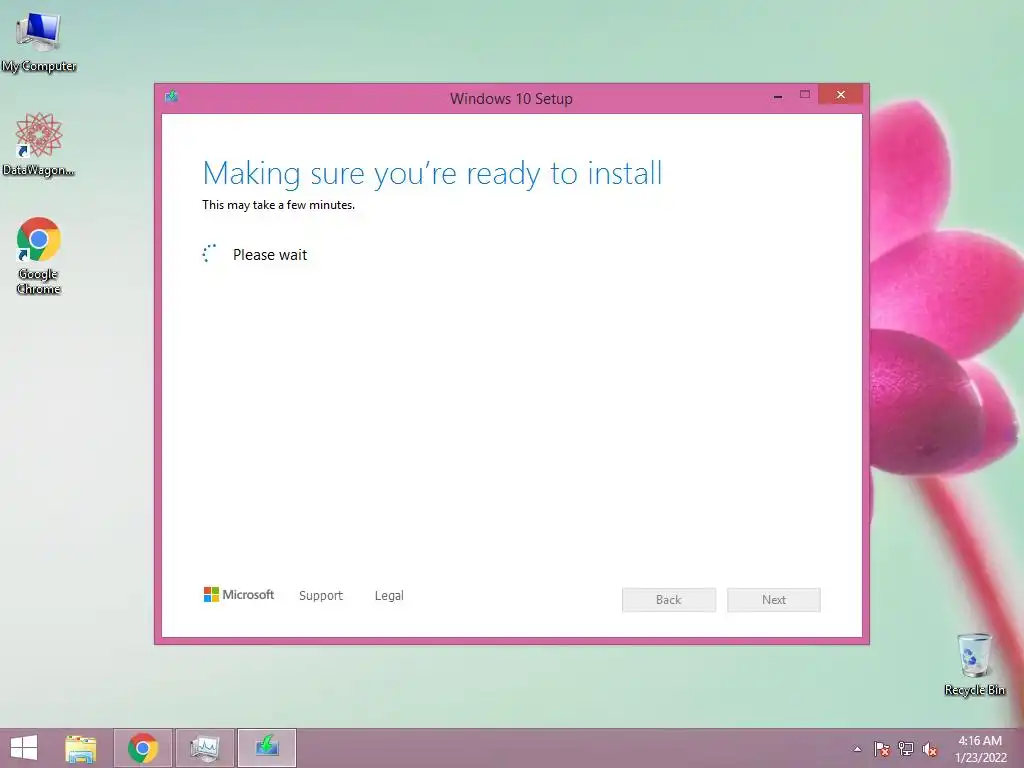
Task: Open the My Computer desktop icon
Action: pos(39,42)
